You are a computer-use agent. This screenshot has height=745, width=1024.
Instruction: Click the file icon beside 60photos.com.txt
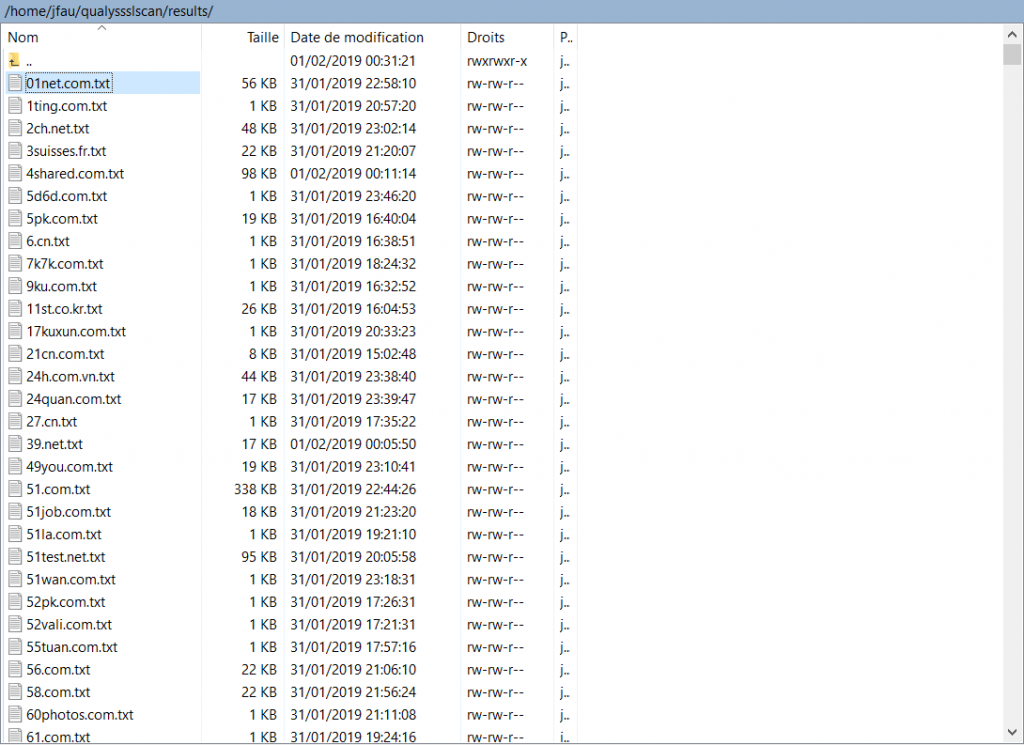tap(14, 715)
